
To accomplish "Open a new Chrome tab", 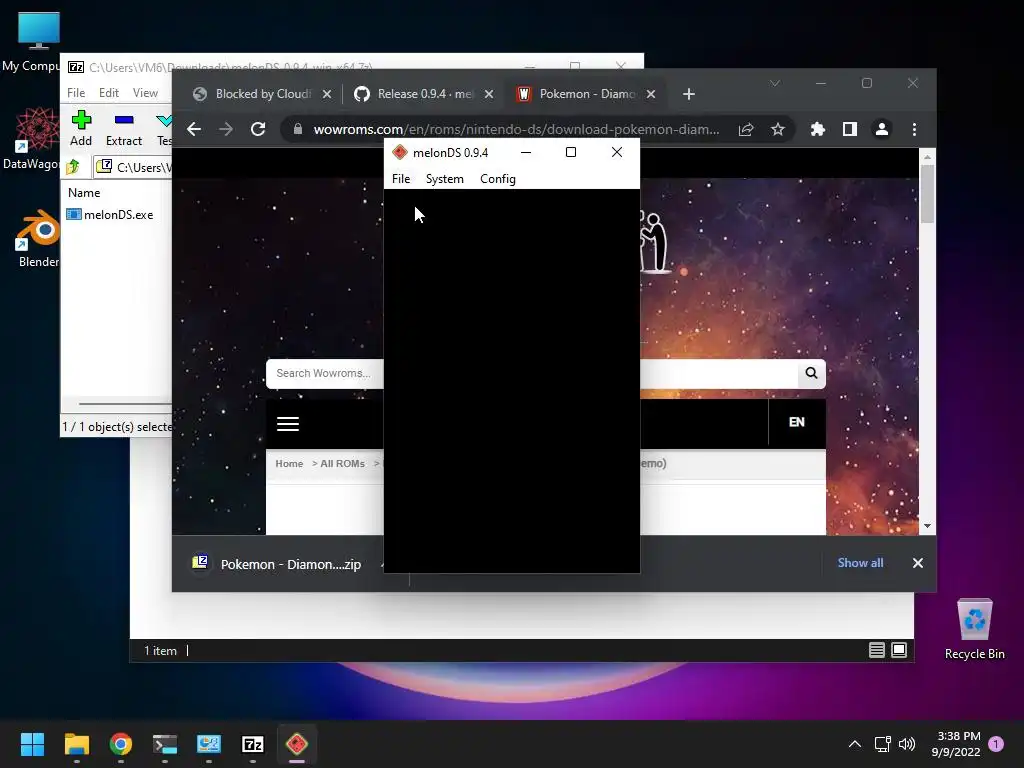I will tap(688, 94).
